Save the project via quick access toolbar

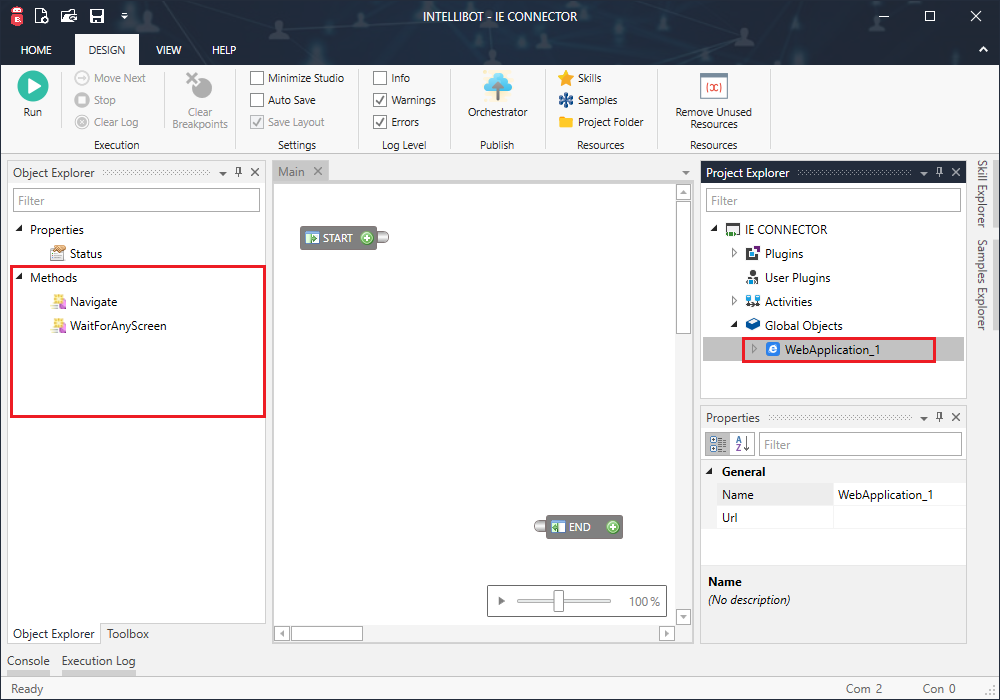coord(96,16)
